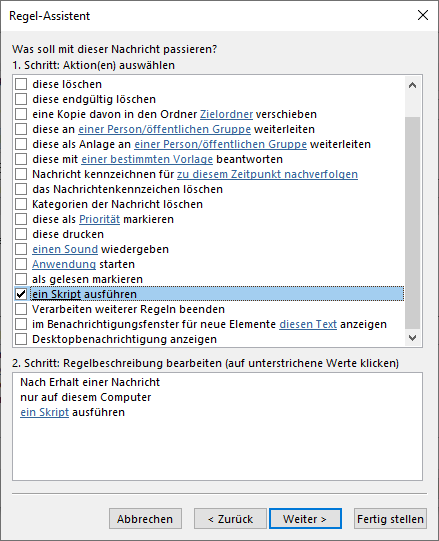Click 'diesen Text' link

coord(308,324)
